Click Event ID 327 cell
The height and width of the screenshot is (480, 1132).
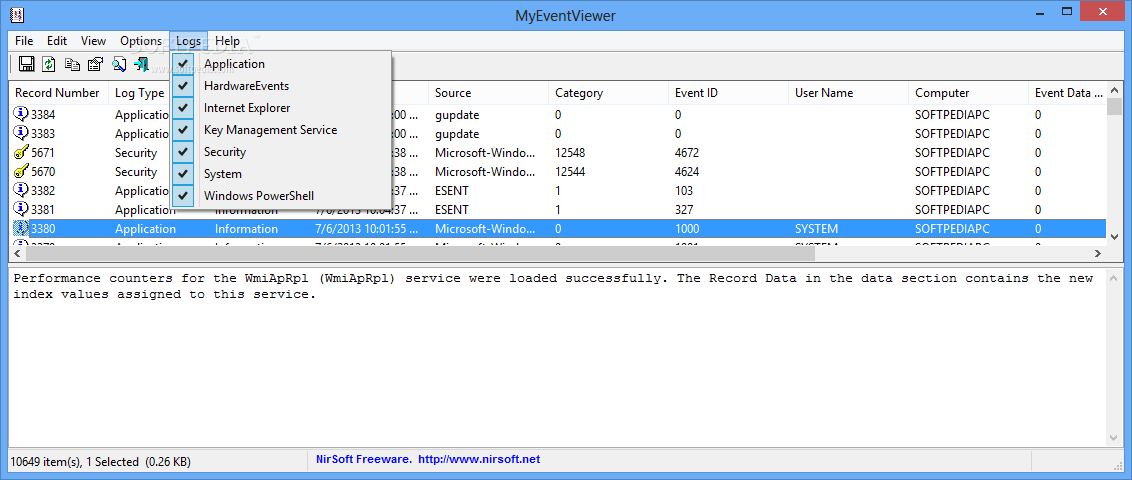684,210
